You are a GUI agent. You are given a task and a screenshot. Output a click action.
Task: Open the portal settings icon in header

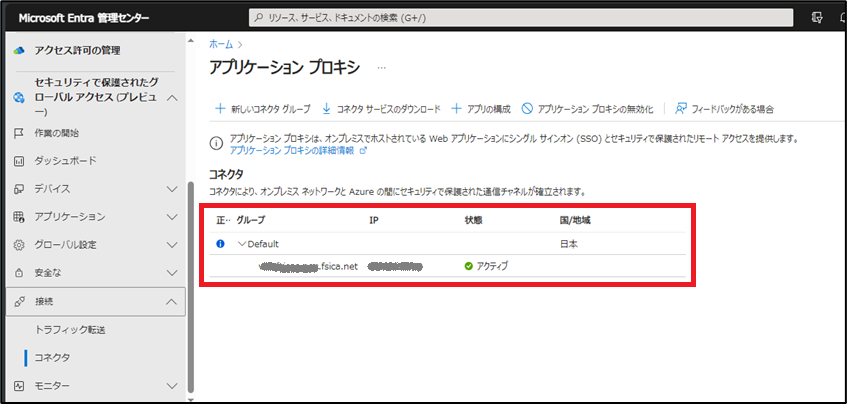pyautogui.click(x=817, y=18)
